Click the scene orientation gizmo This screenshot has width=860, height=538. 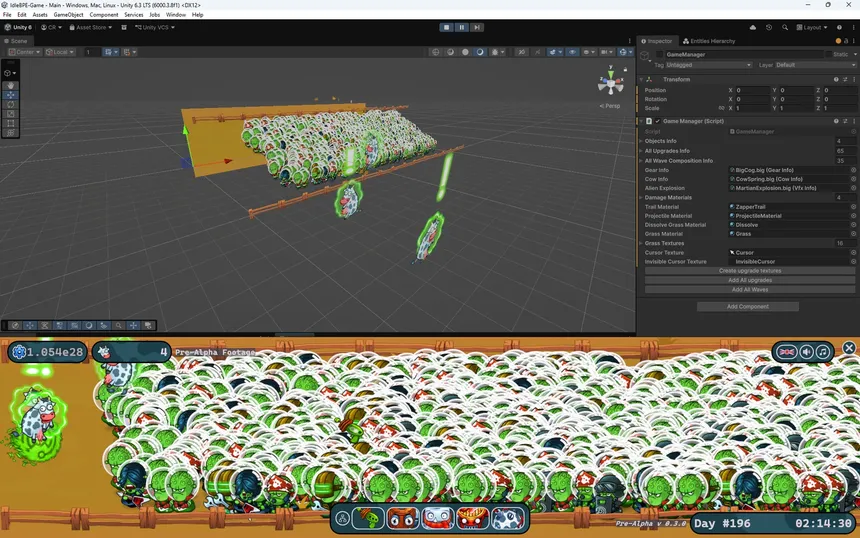tap(612, 85)
